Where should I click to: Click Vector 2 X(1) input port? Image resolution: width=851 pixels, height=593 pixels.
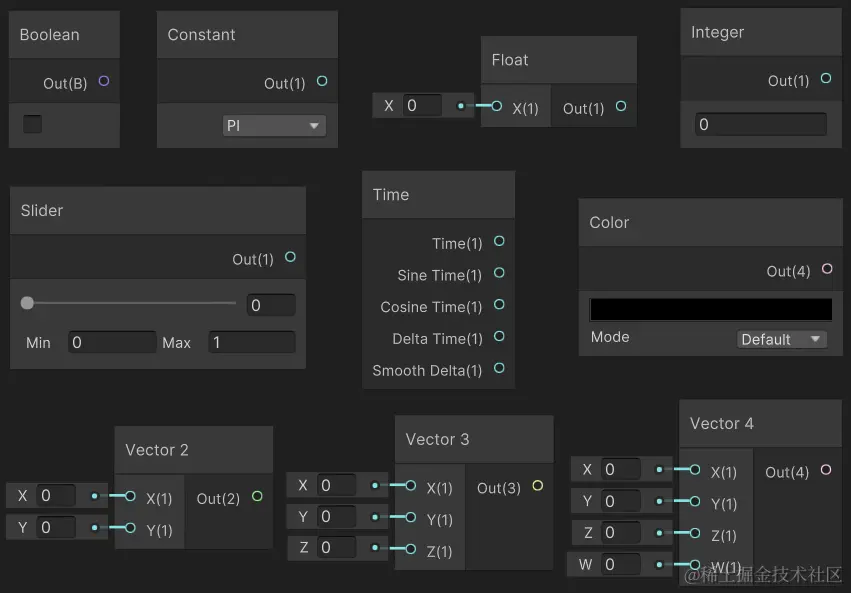tap(130, 496)
